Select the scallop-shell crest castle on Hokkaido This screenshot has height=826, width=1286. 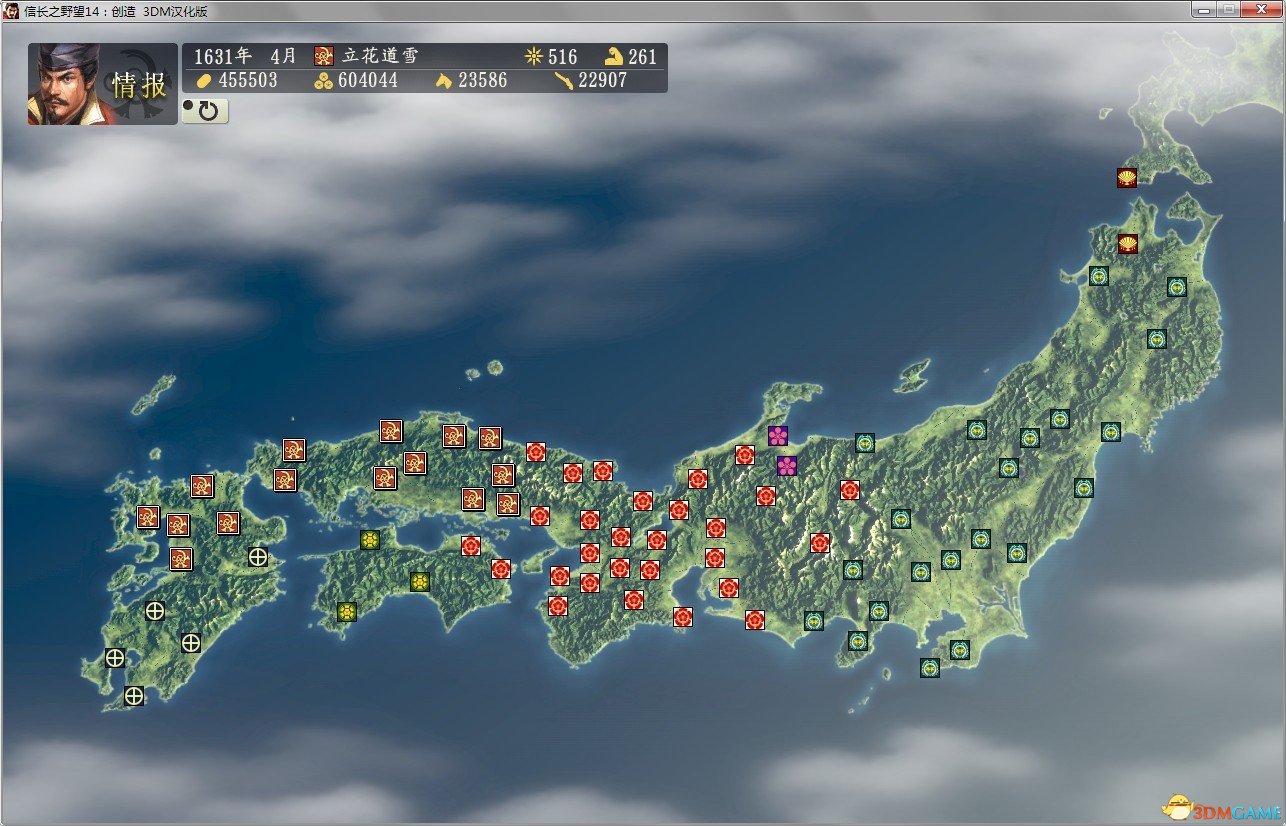1127,178
